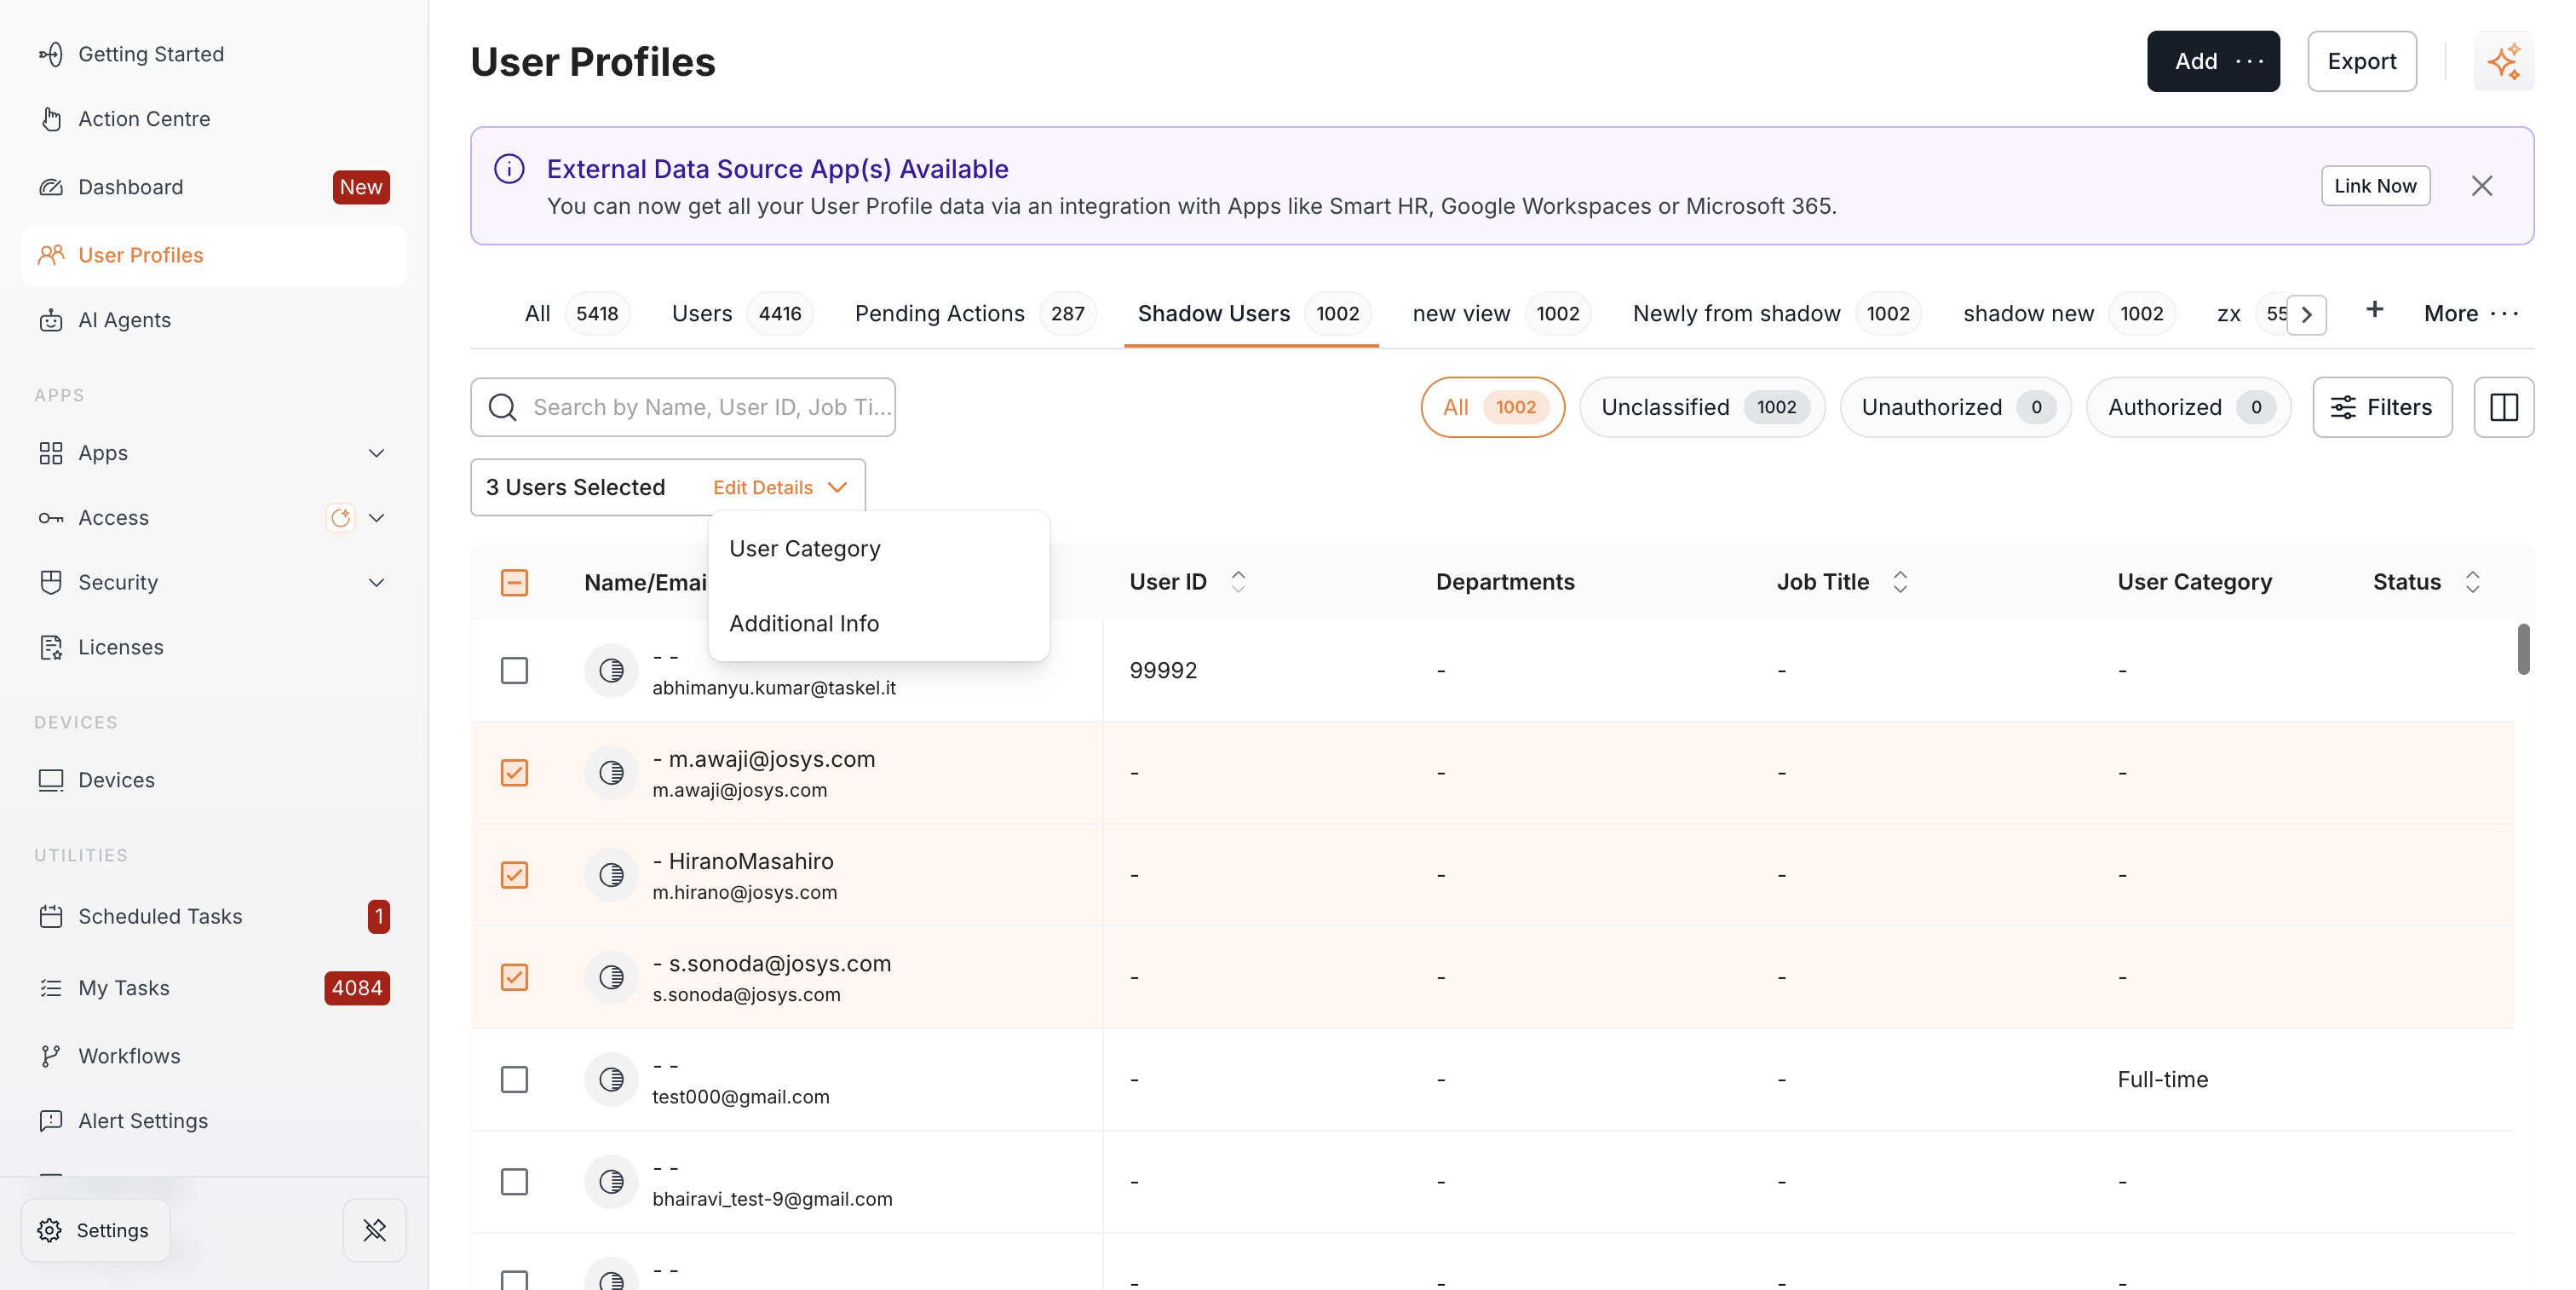
Task: Collapse the Edit Details dropdown
Action: pos(780,487)
